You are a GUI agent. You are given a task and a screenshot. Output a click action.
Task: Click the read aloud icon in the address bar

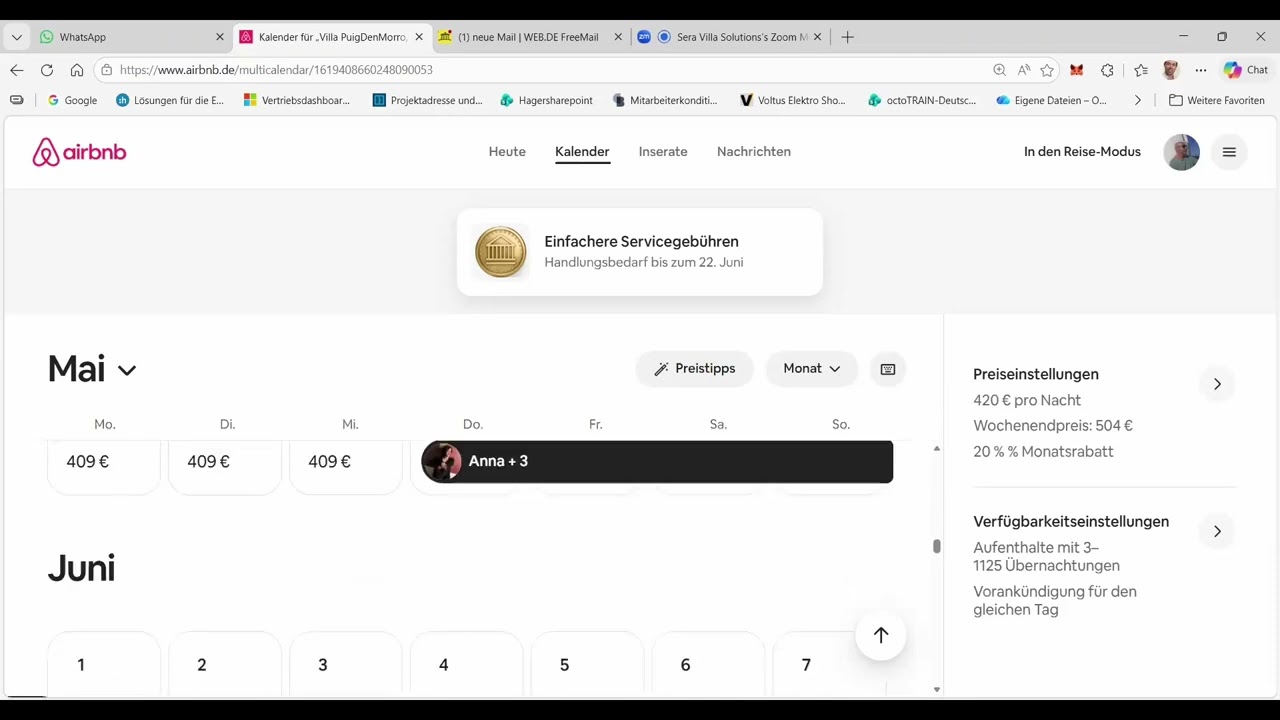point(1024,70)
